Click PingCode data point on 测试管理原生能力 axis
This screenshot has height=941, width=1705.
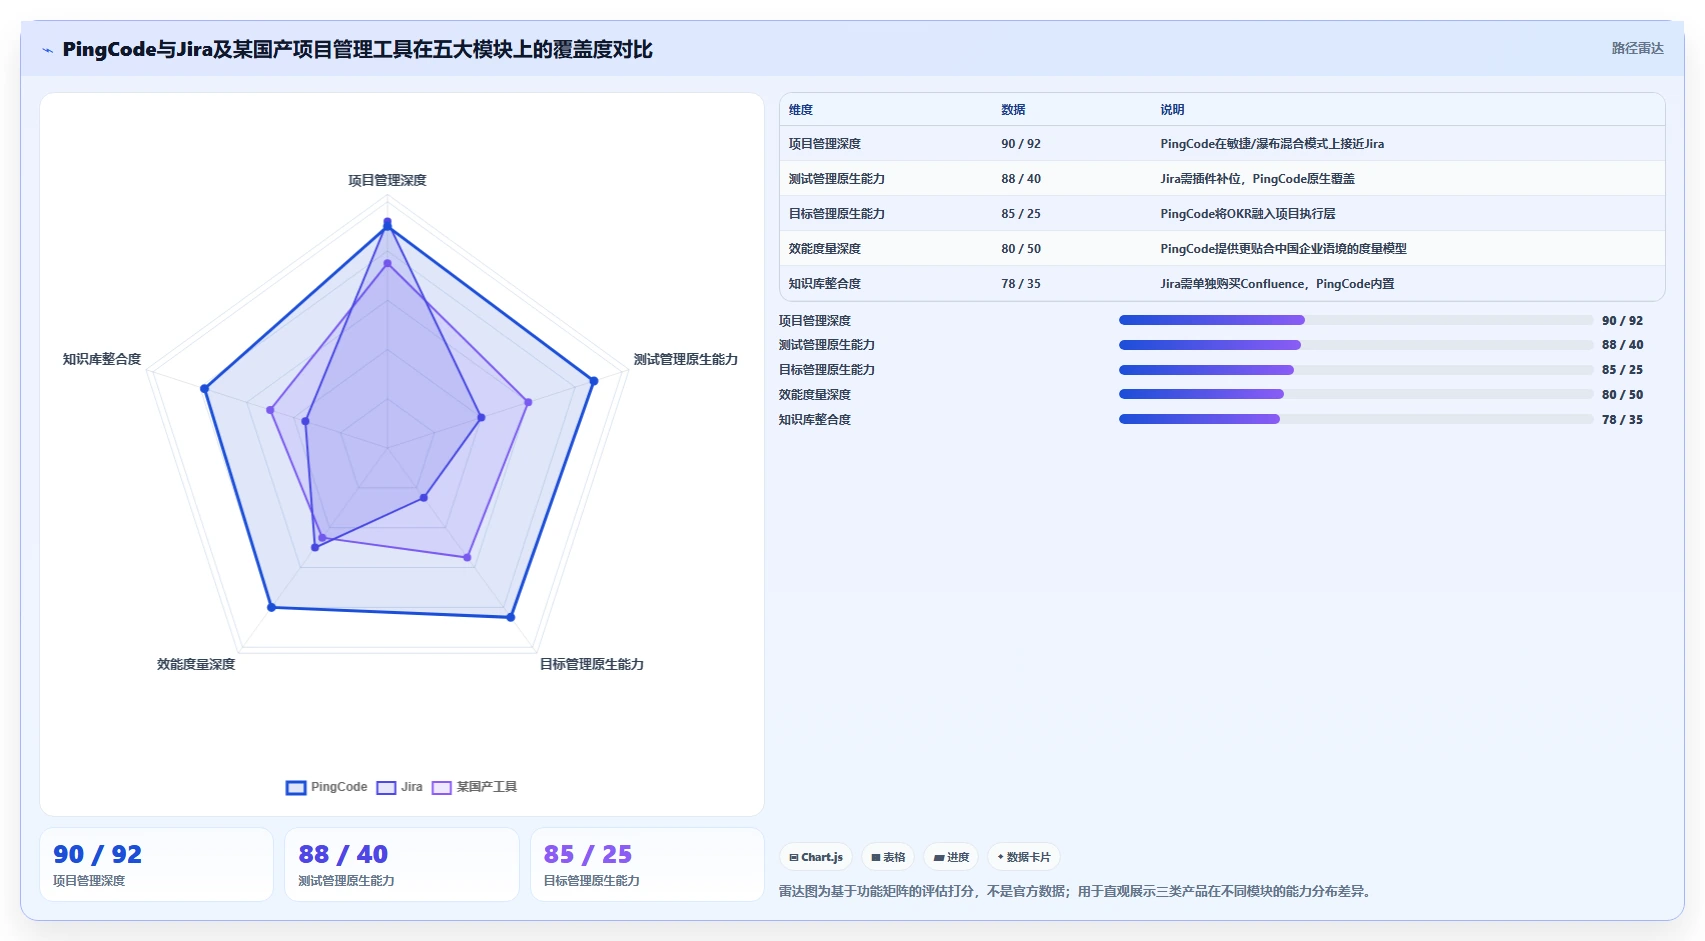pyautogui.click(x=593, y=381)
